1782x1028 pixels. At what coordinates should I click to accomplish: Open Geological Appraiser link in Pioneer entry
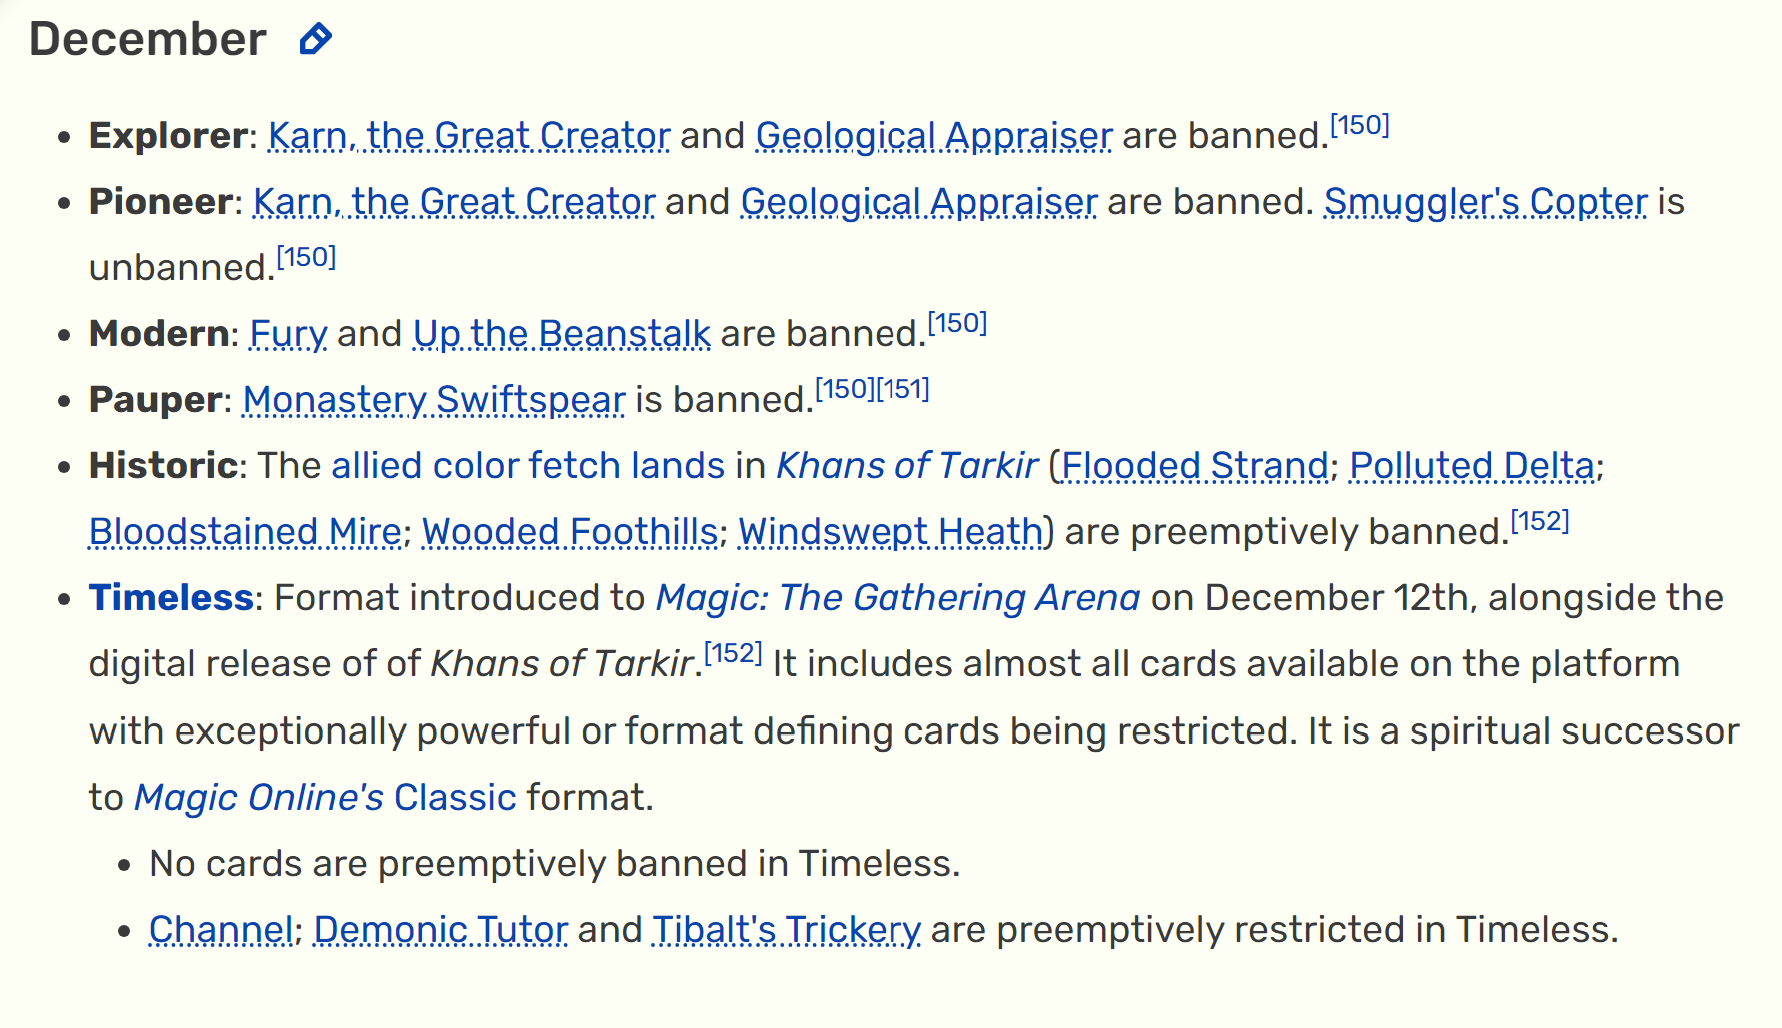pyautogui.click(x=919, y=202)
